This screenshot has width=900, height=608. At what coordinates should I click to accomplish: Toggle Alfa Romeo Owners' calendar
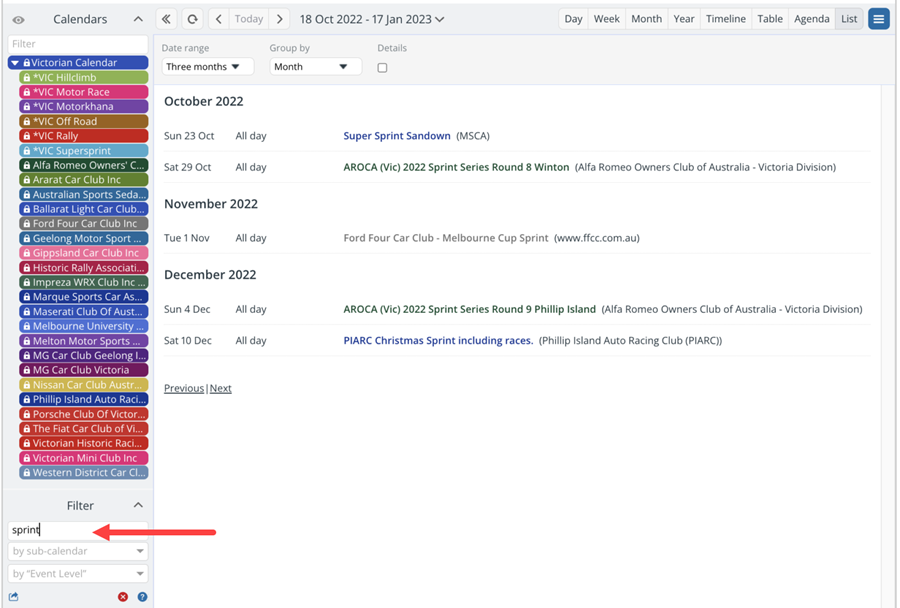[x=84, y=165]
